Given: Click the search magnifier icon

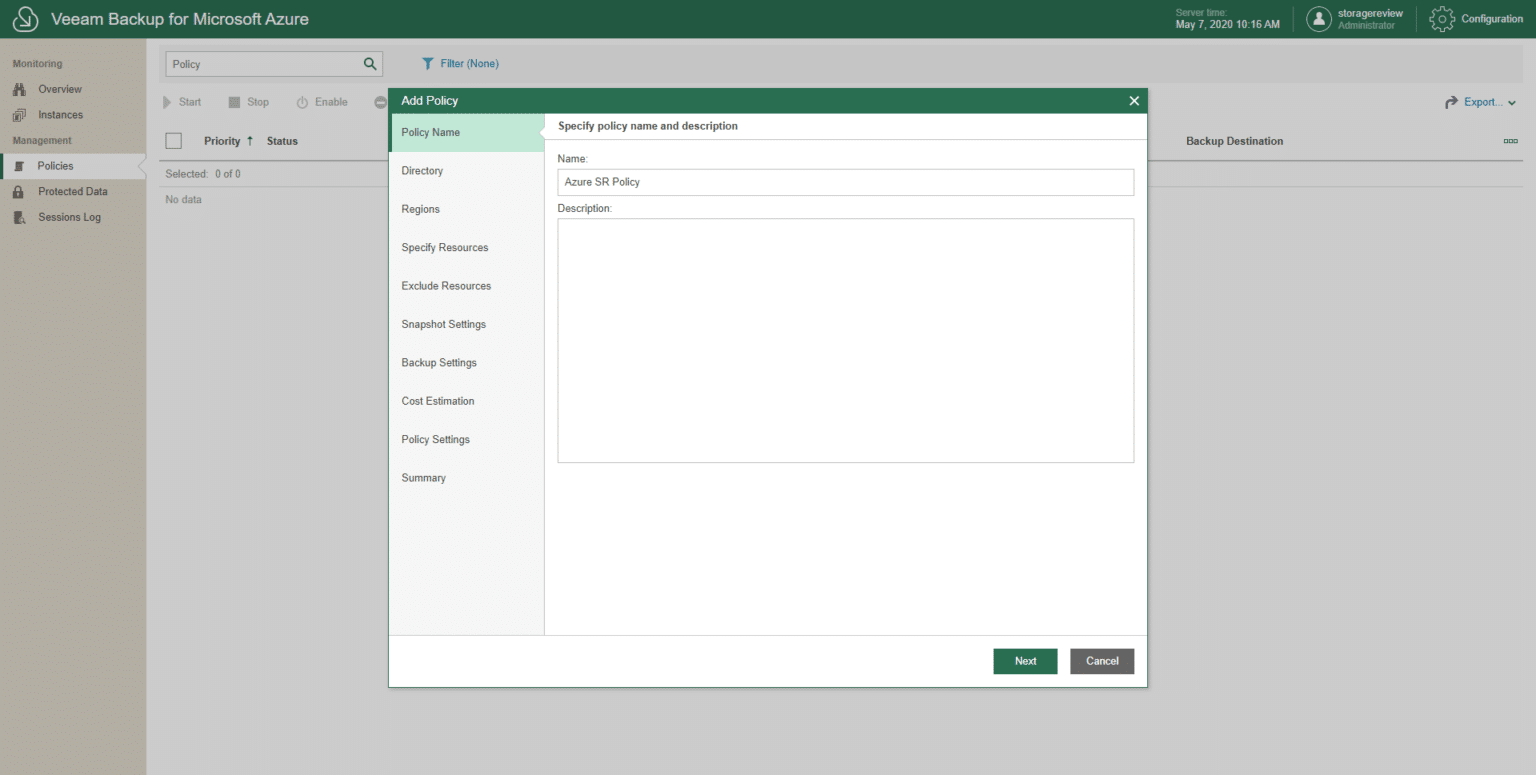Looking at the screenshot, I should tap(370, 64).
